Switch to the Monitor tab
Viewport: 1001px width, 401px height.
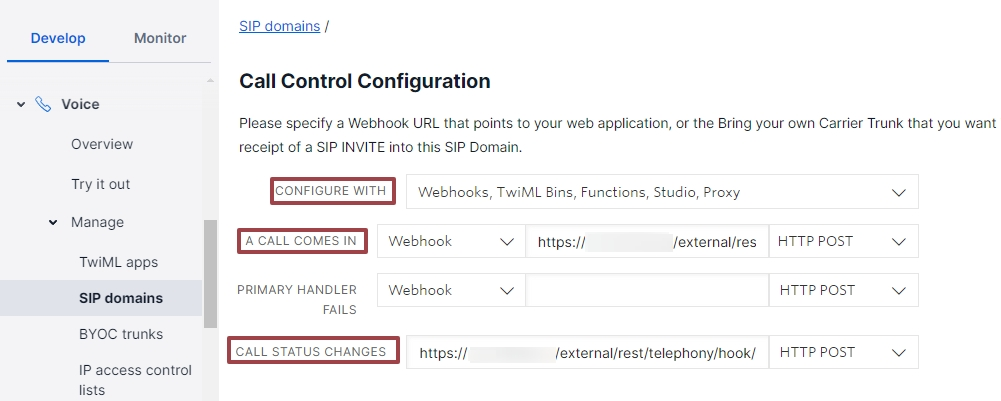pyautogui.click(x=160, y=38)
